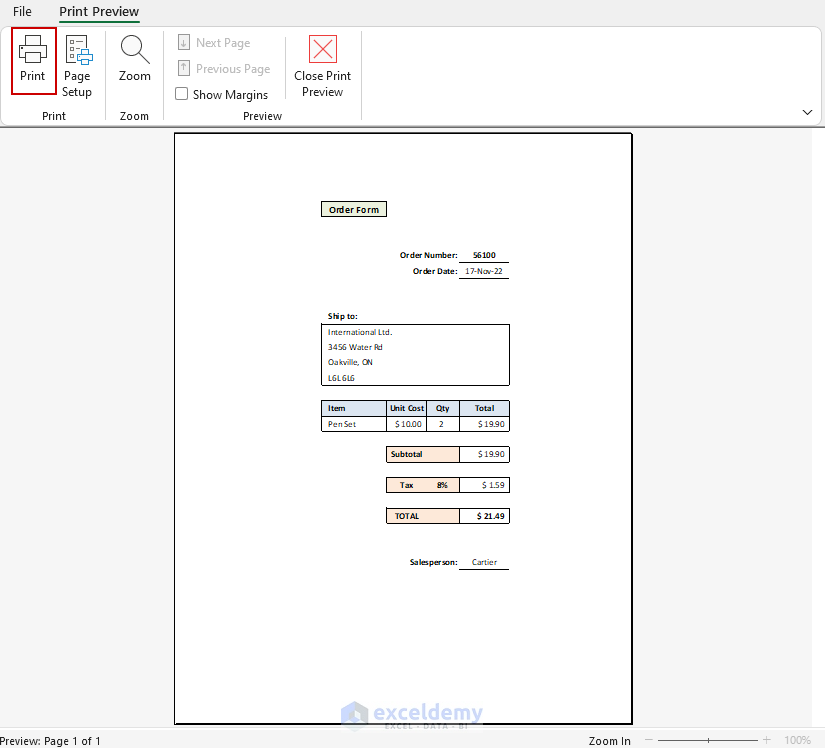Screen dimensions: 825x748
Task: Select the Print Preview tab
Action: [x=99, y=12]
